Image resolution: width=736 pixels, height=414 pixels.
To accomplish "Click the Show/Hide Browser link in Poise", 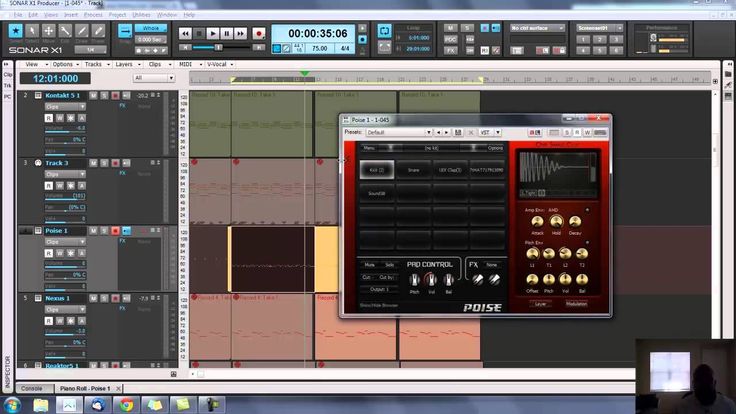I will [379, 306].
